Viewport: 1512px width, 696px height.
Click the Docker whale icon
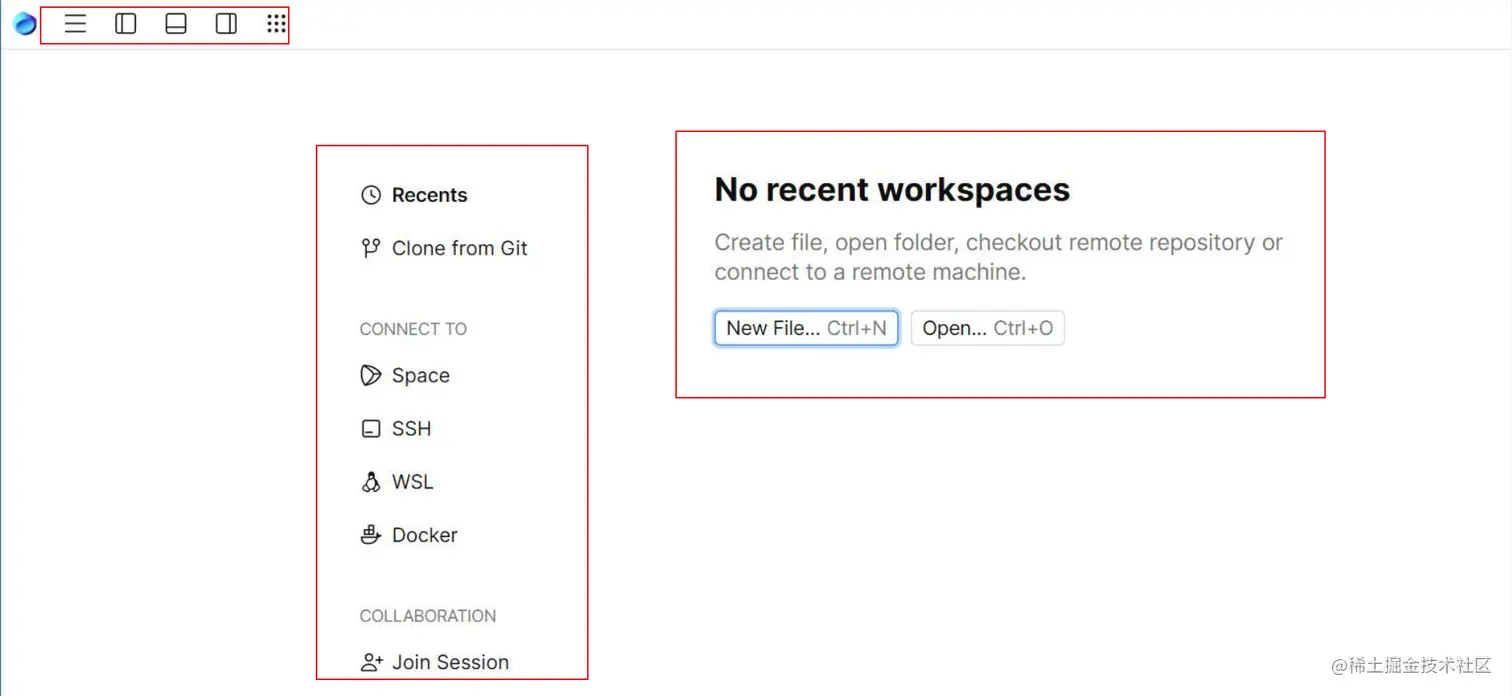(x=371, y=535)
